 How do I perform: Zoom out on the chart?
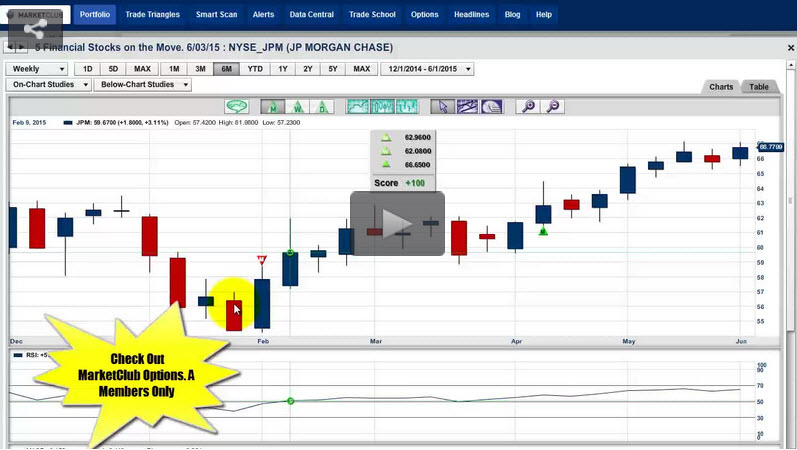click(x=553, y=106)
